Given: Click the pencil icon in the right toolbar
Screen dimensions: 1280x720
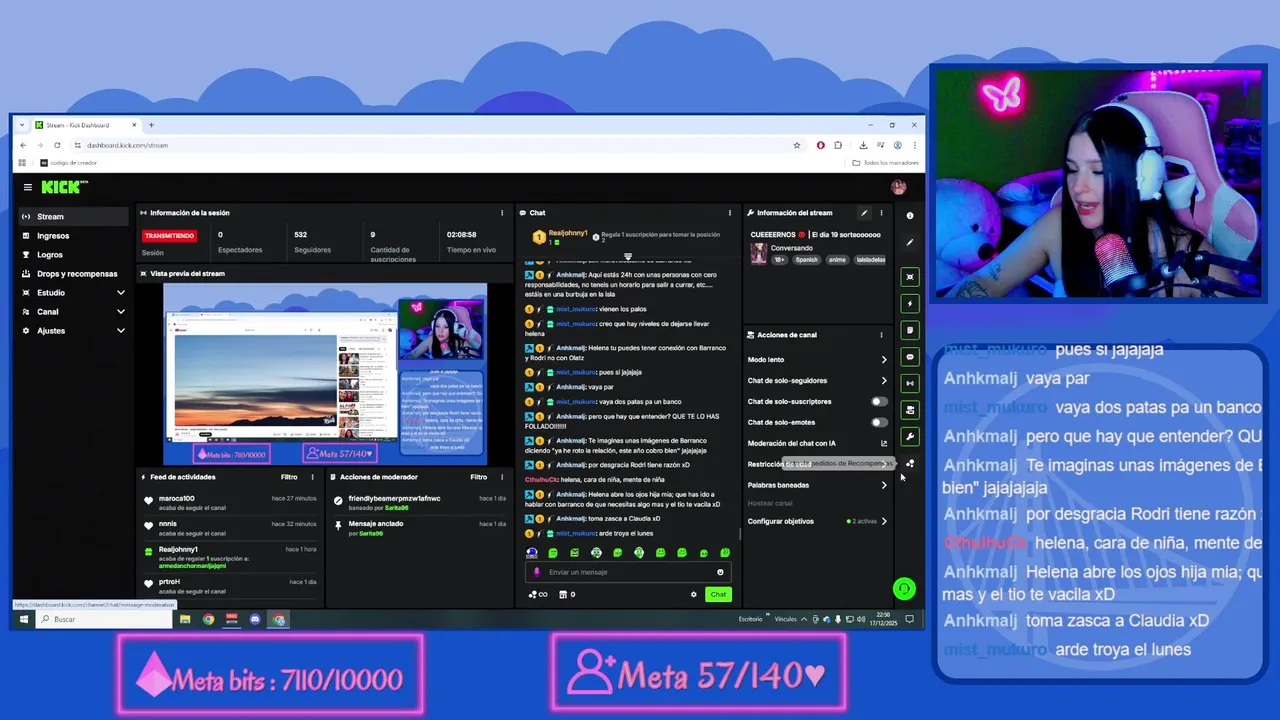Looking at the screenshot, I should [x=909, y=242].
